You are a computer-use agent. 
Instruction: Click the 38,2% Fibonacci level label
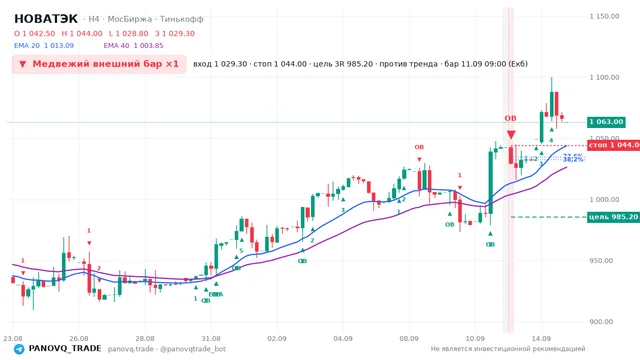point(573,160)
